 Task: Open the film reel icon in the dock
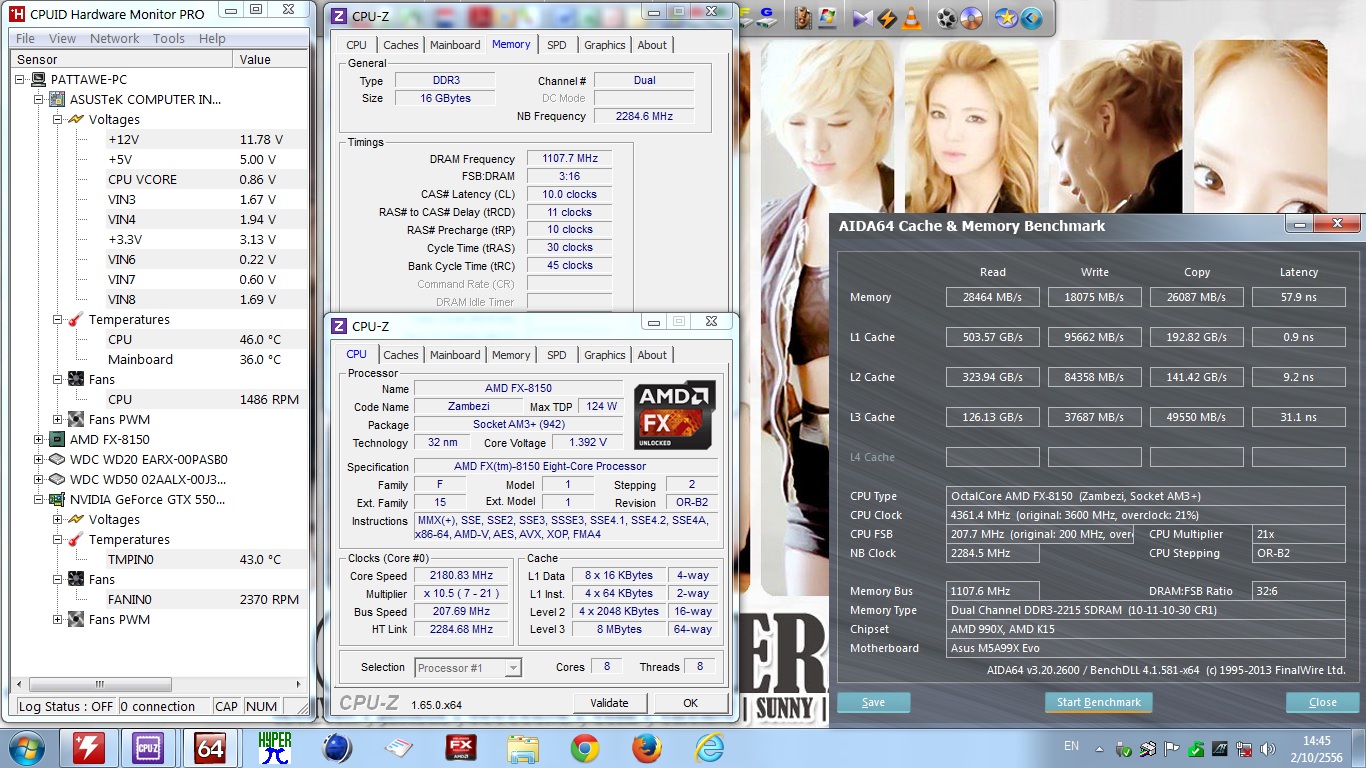click(x=946, y=18)
